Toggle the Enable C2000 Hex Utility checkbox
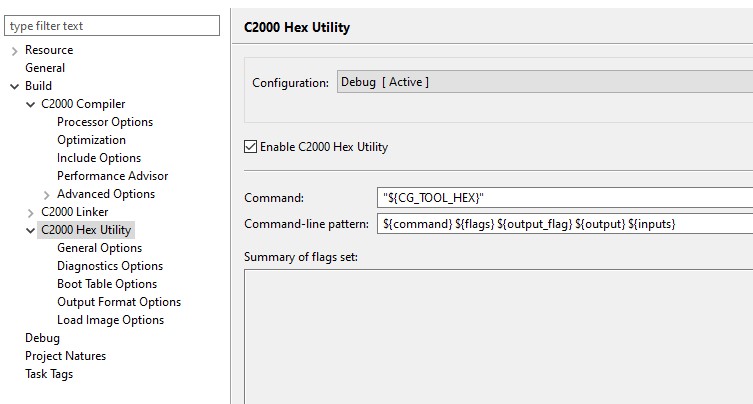 point(251,147)
